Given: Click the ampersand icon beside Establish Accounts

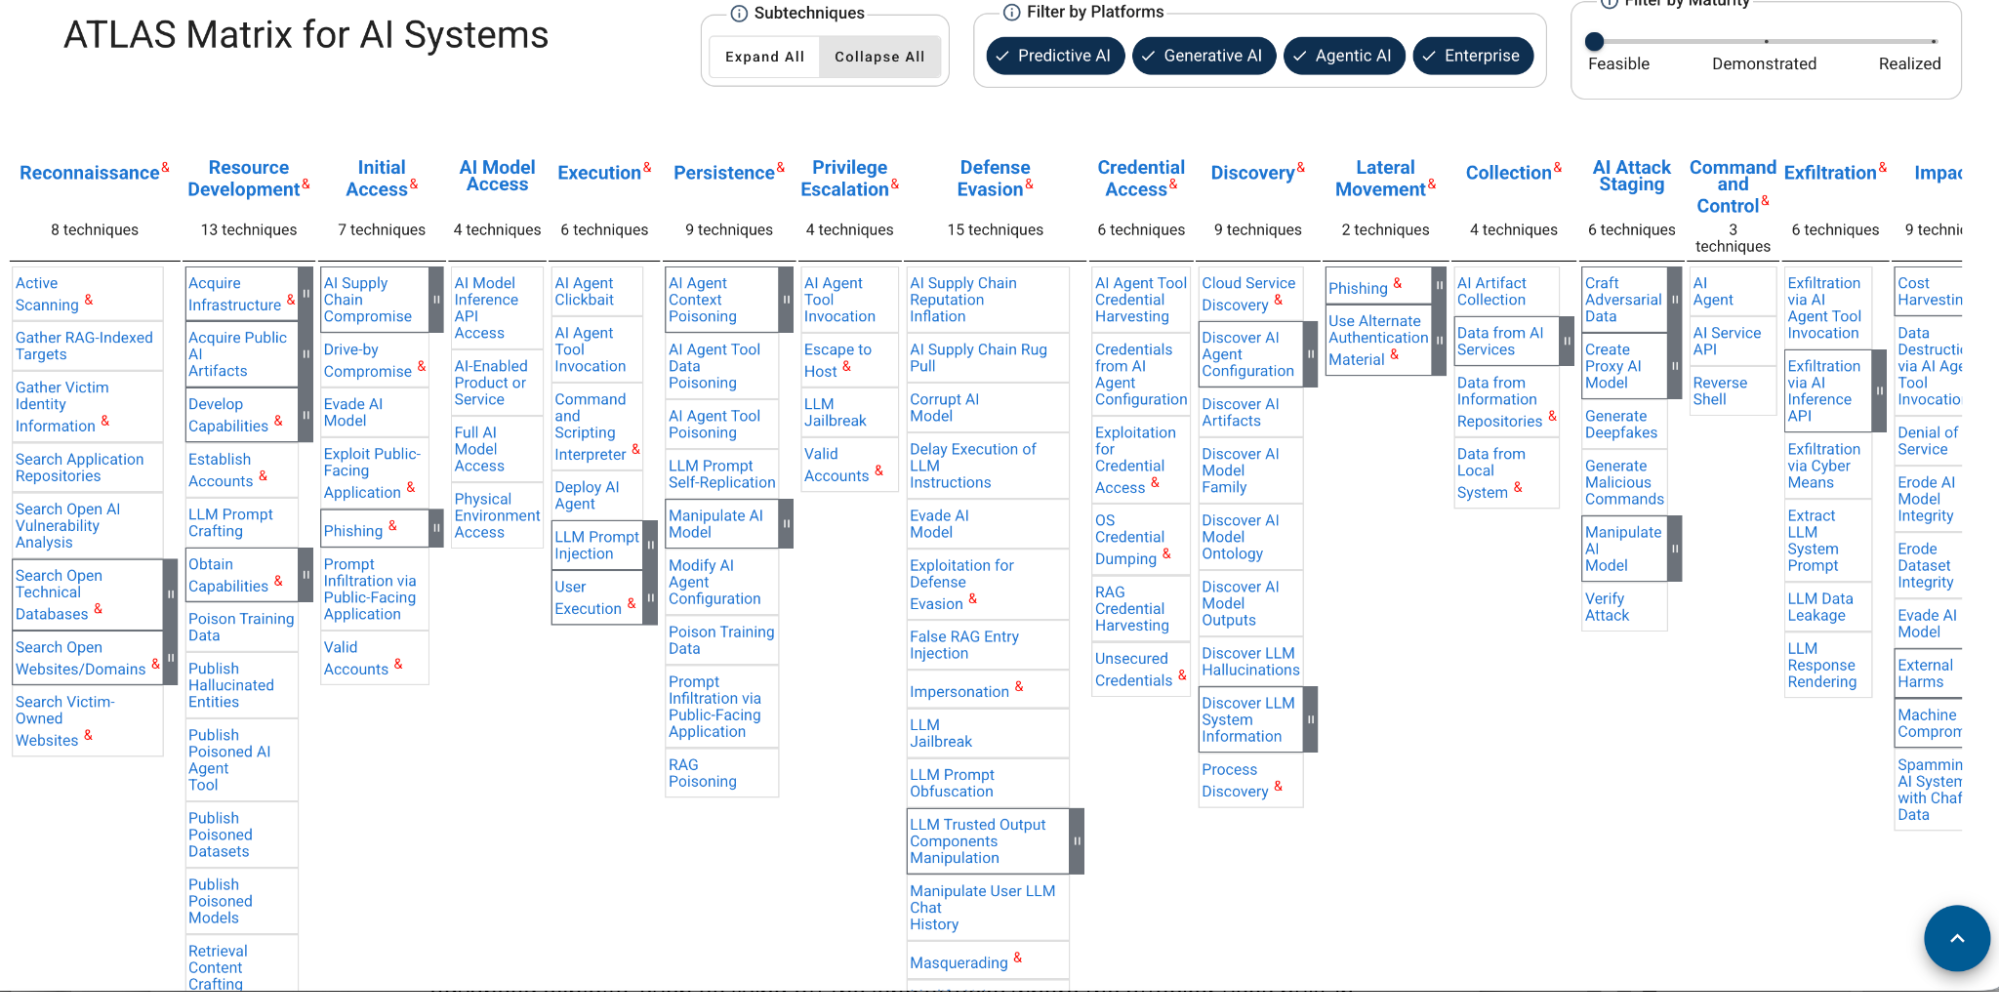Looking at the screenshot, I should tap(262, 476).
